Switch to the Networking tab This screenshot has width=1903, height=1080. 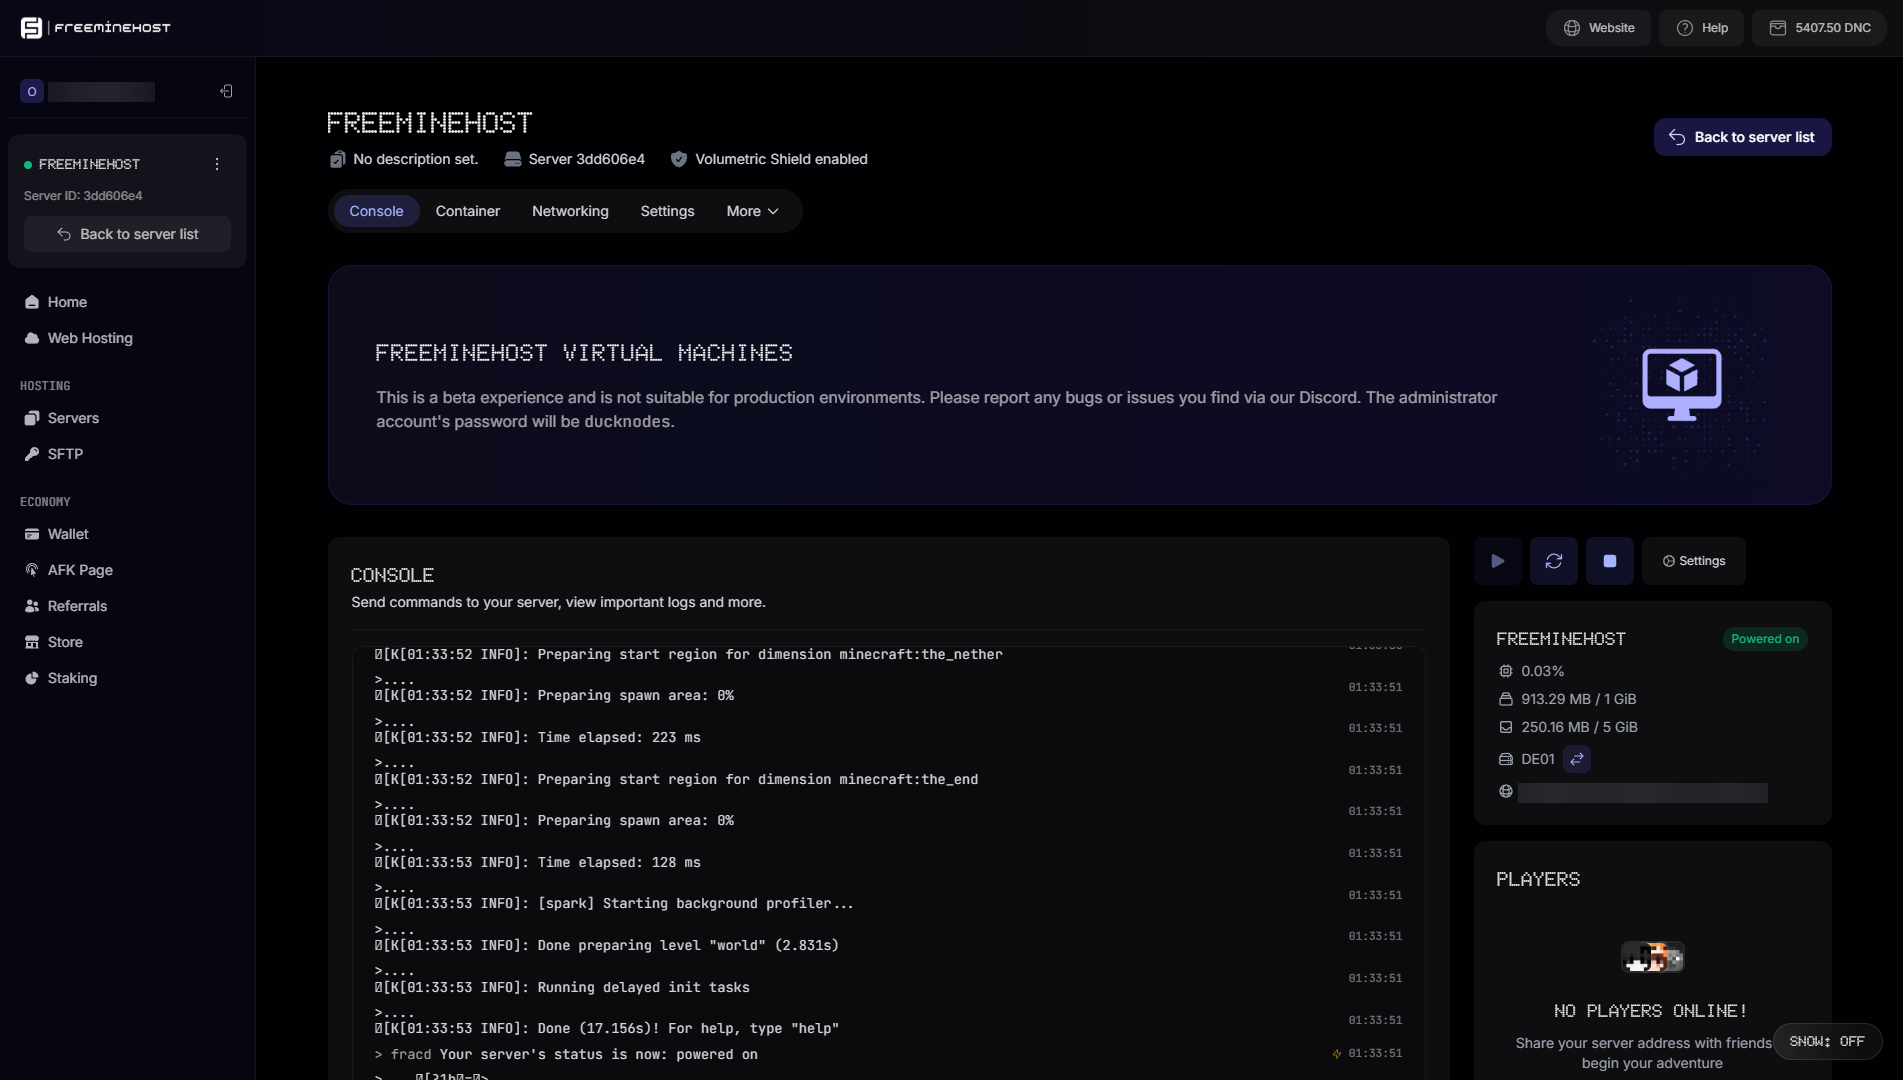(570, 211)
